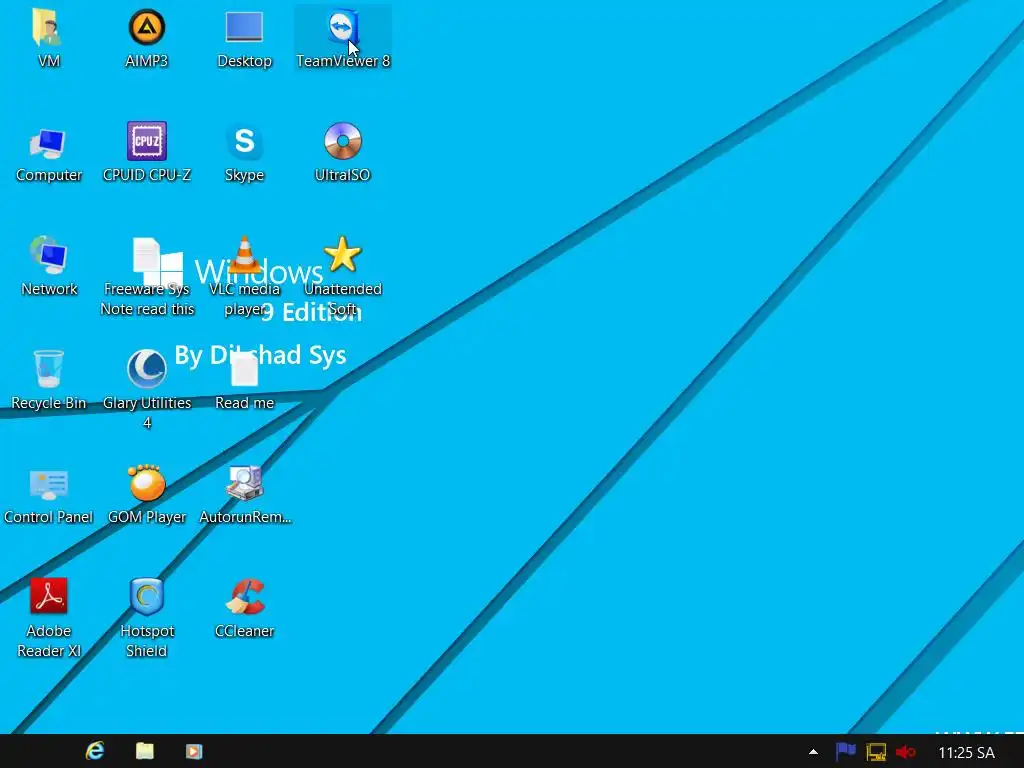This screenshot has height=768, width=1024.
Task: Show hidden icons in the system tray
Action: coord(813,752)
